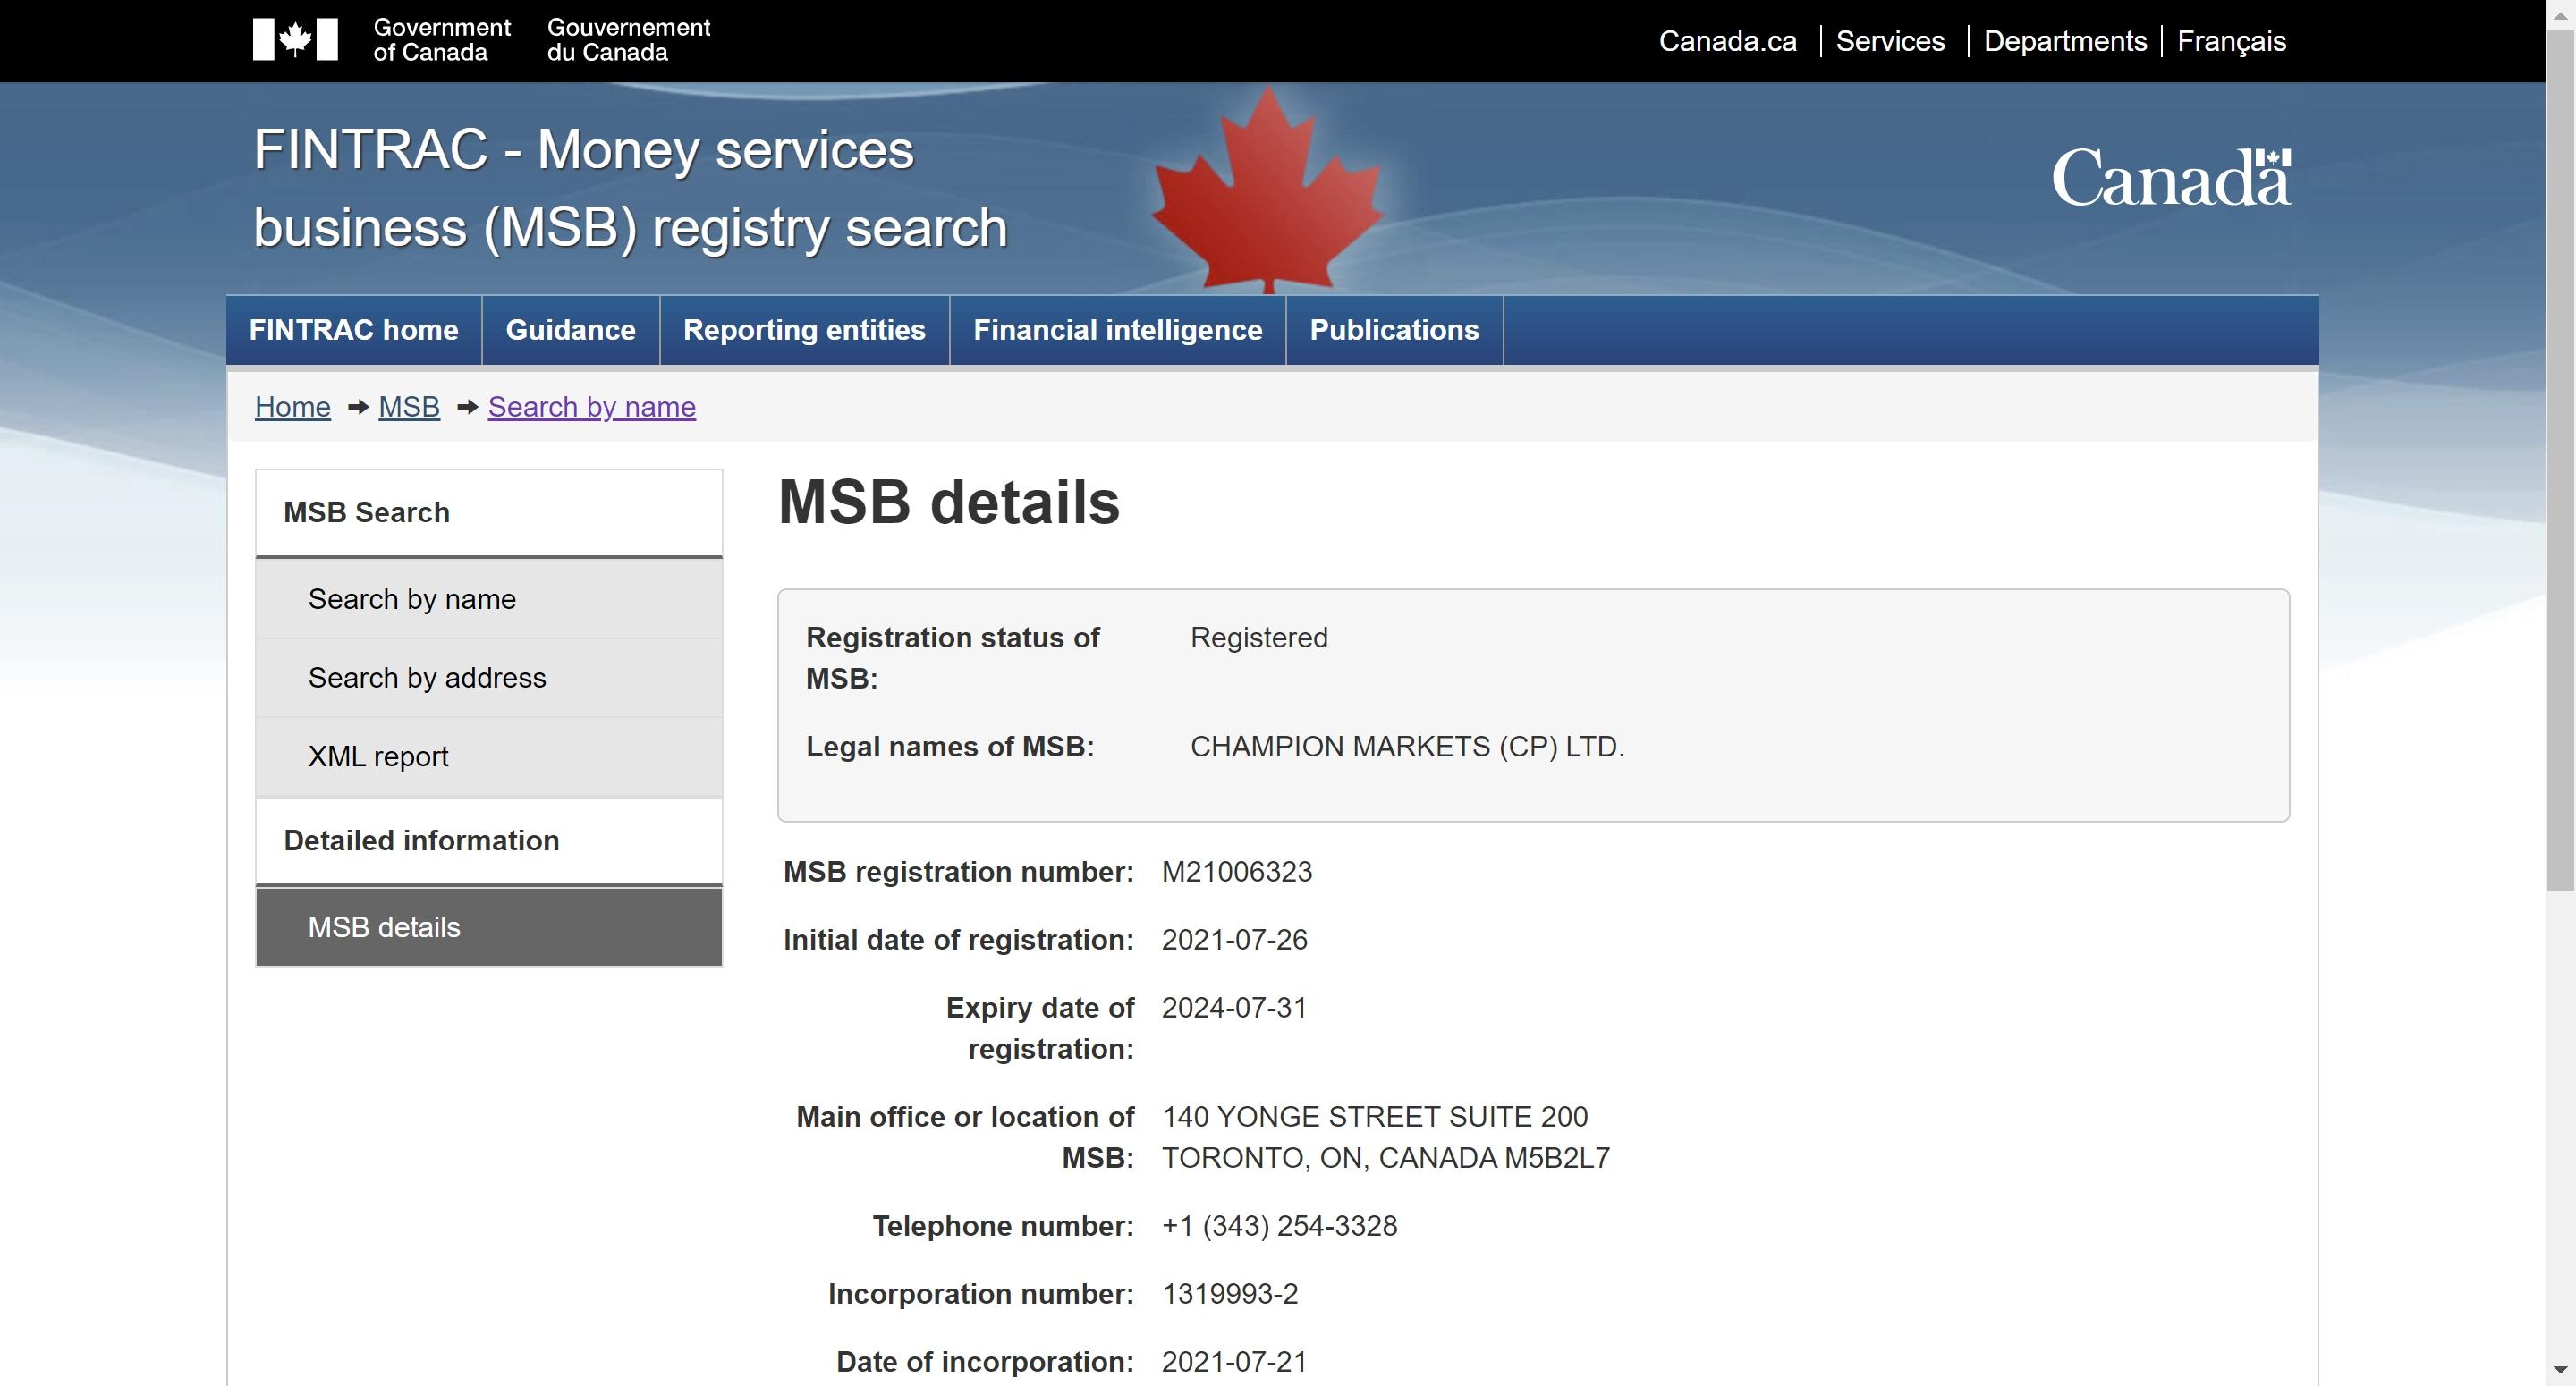Open the Services link in header
2576x1386 pixels.
pos(1890,41)
